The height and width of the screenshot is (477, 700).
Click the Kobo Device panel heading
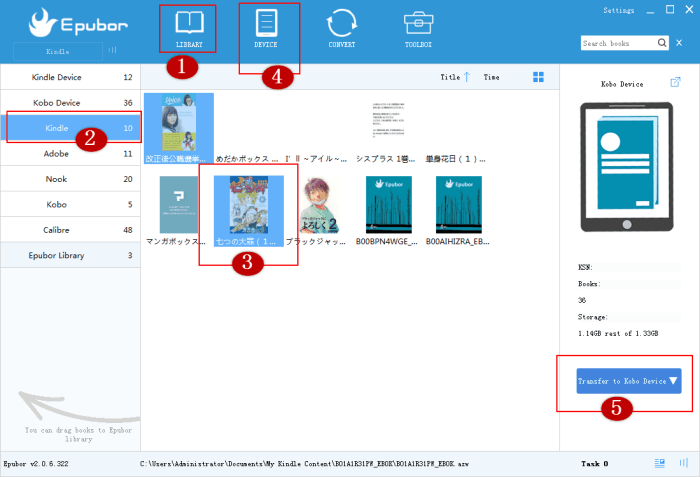coord(622,84)
